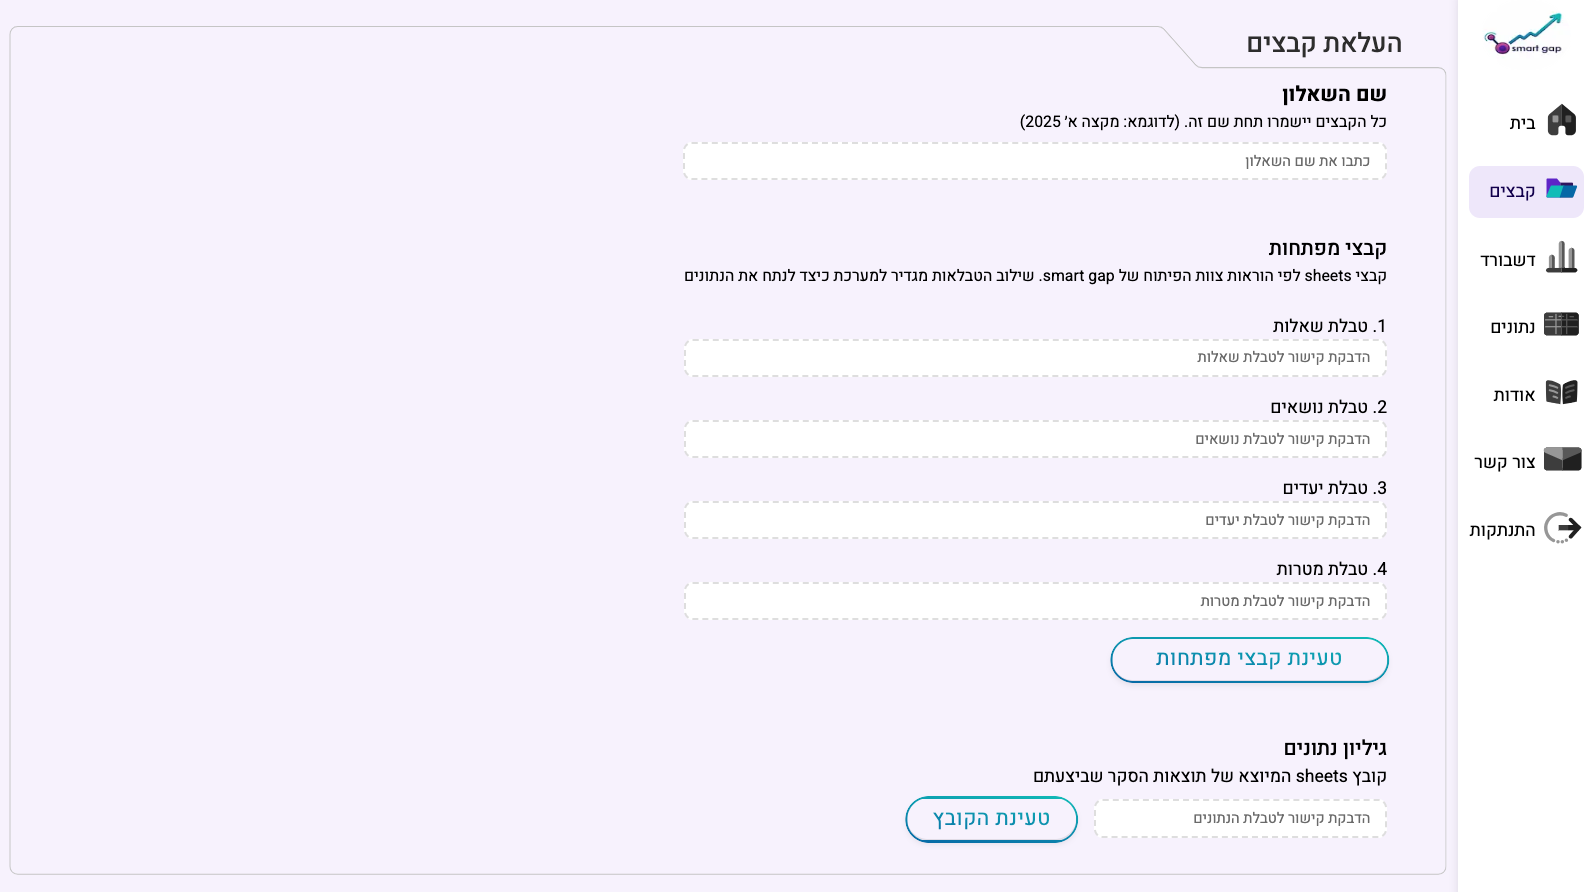This screenshot has width=1592, height=892.
Task: Open the home icon (בית)
Action: [x=1561, y=121]
